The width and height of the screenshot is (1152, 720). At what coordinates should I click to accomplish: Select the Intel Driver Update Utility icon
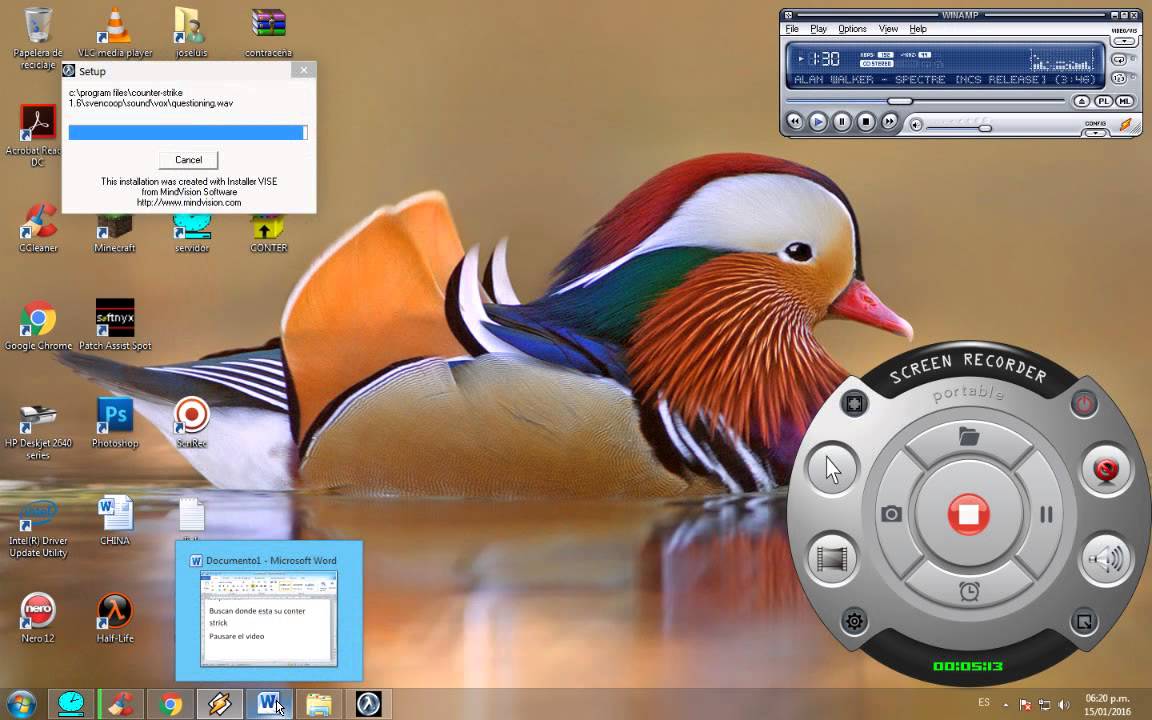[x=37, y=526]
